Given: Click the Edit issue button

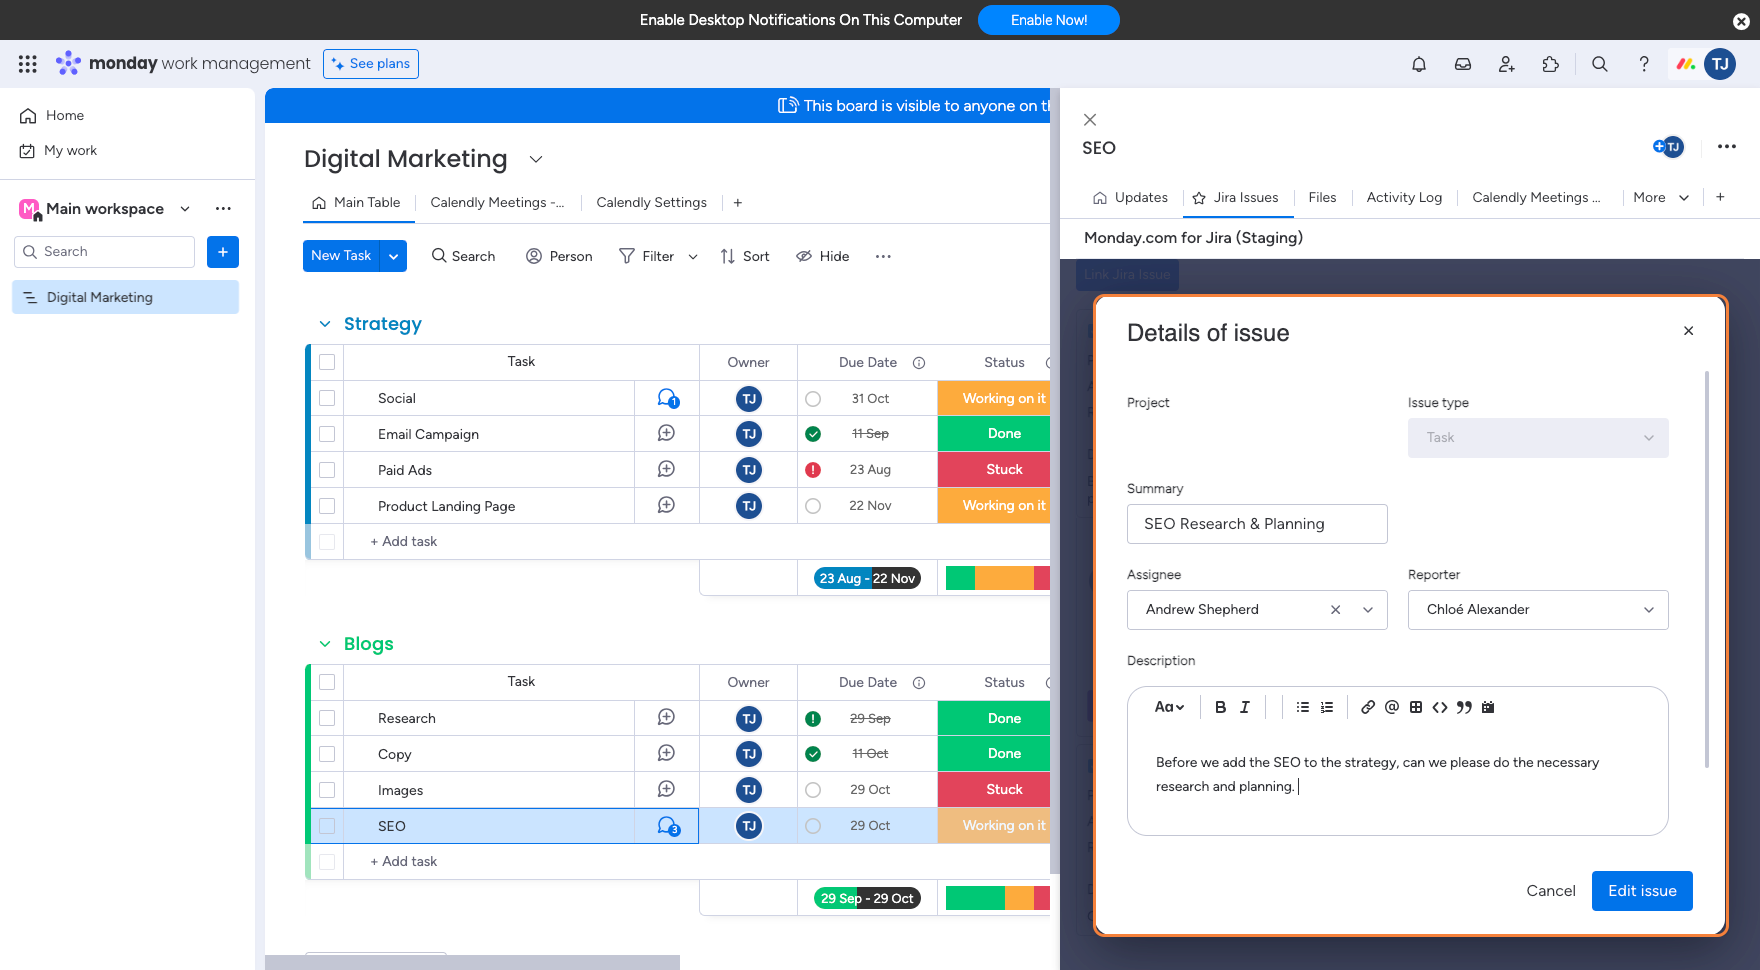Looking at the screenshot, I should coord(1641,891).
